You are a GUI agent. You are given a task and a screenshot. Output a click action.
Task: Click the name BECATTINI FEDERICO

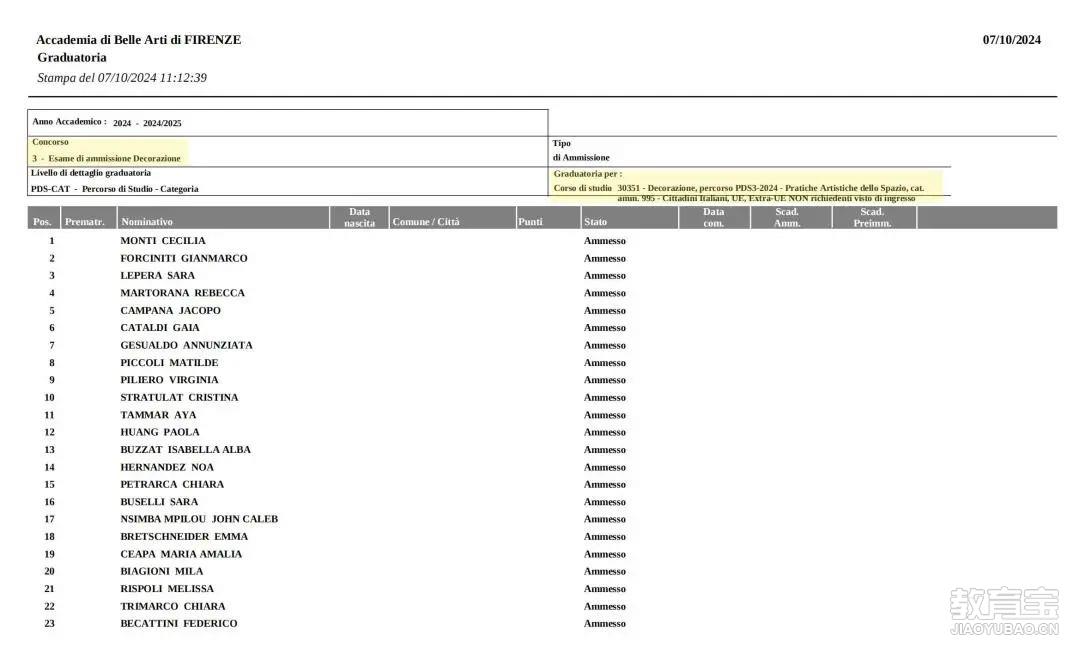pyautogui.click(x=178, y=624)
